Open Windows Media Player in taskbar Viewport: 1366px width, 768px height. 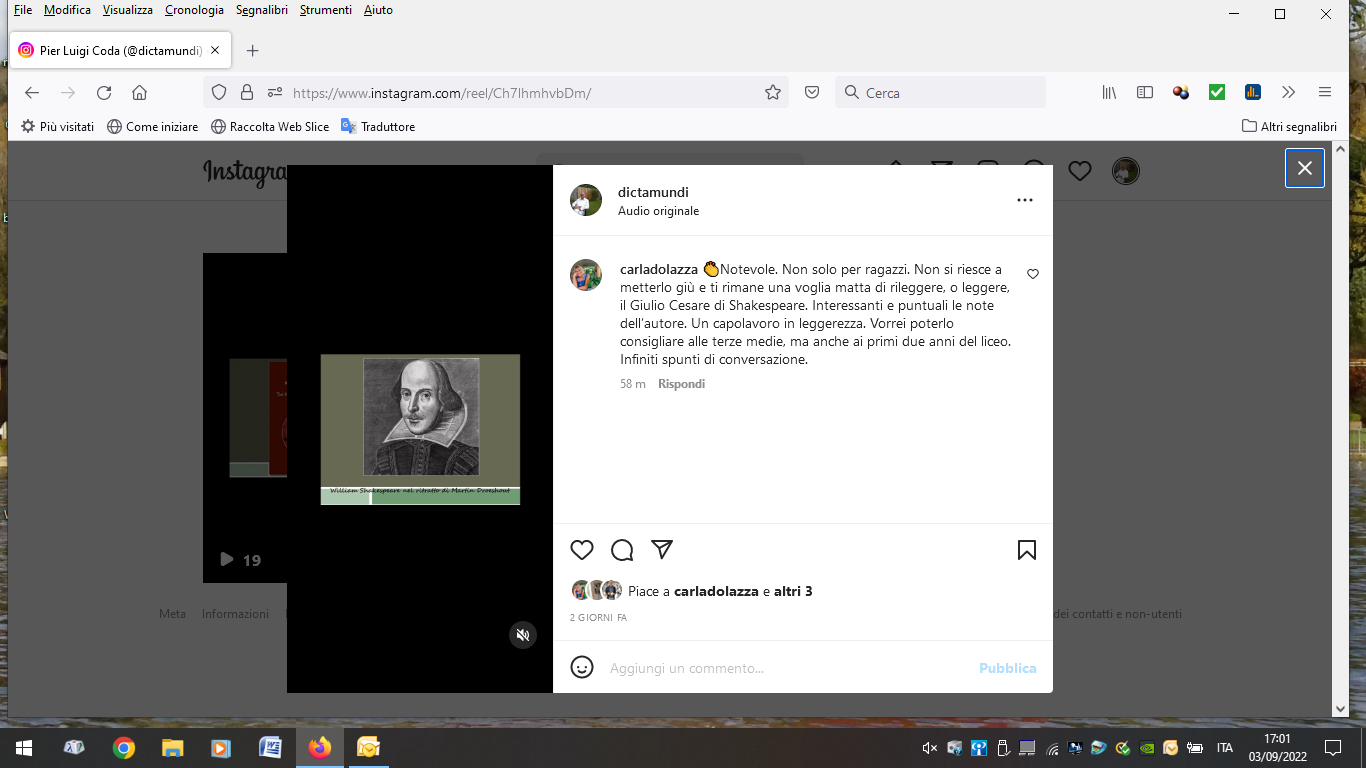[222, 747]
